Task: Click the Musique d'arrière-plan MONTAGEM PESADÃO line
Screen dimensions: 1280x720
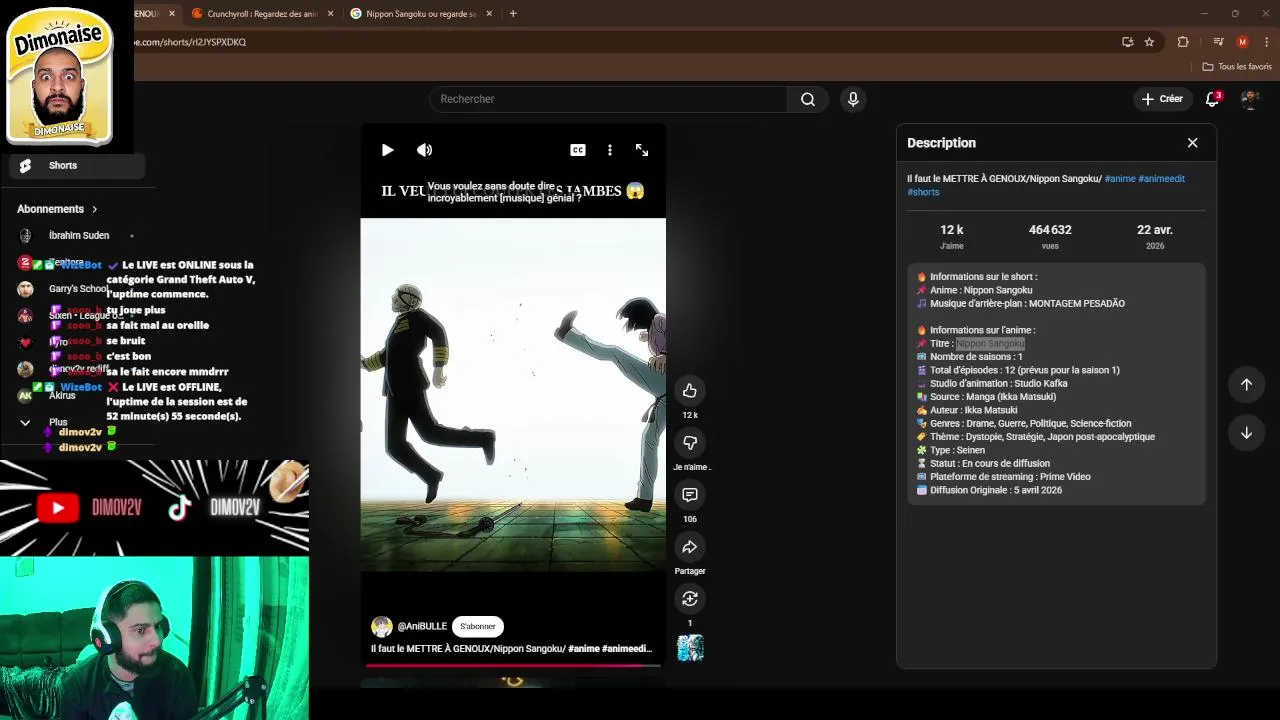Action: (x=1020, y=303)
